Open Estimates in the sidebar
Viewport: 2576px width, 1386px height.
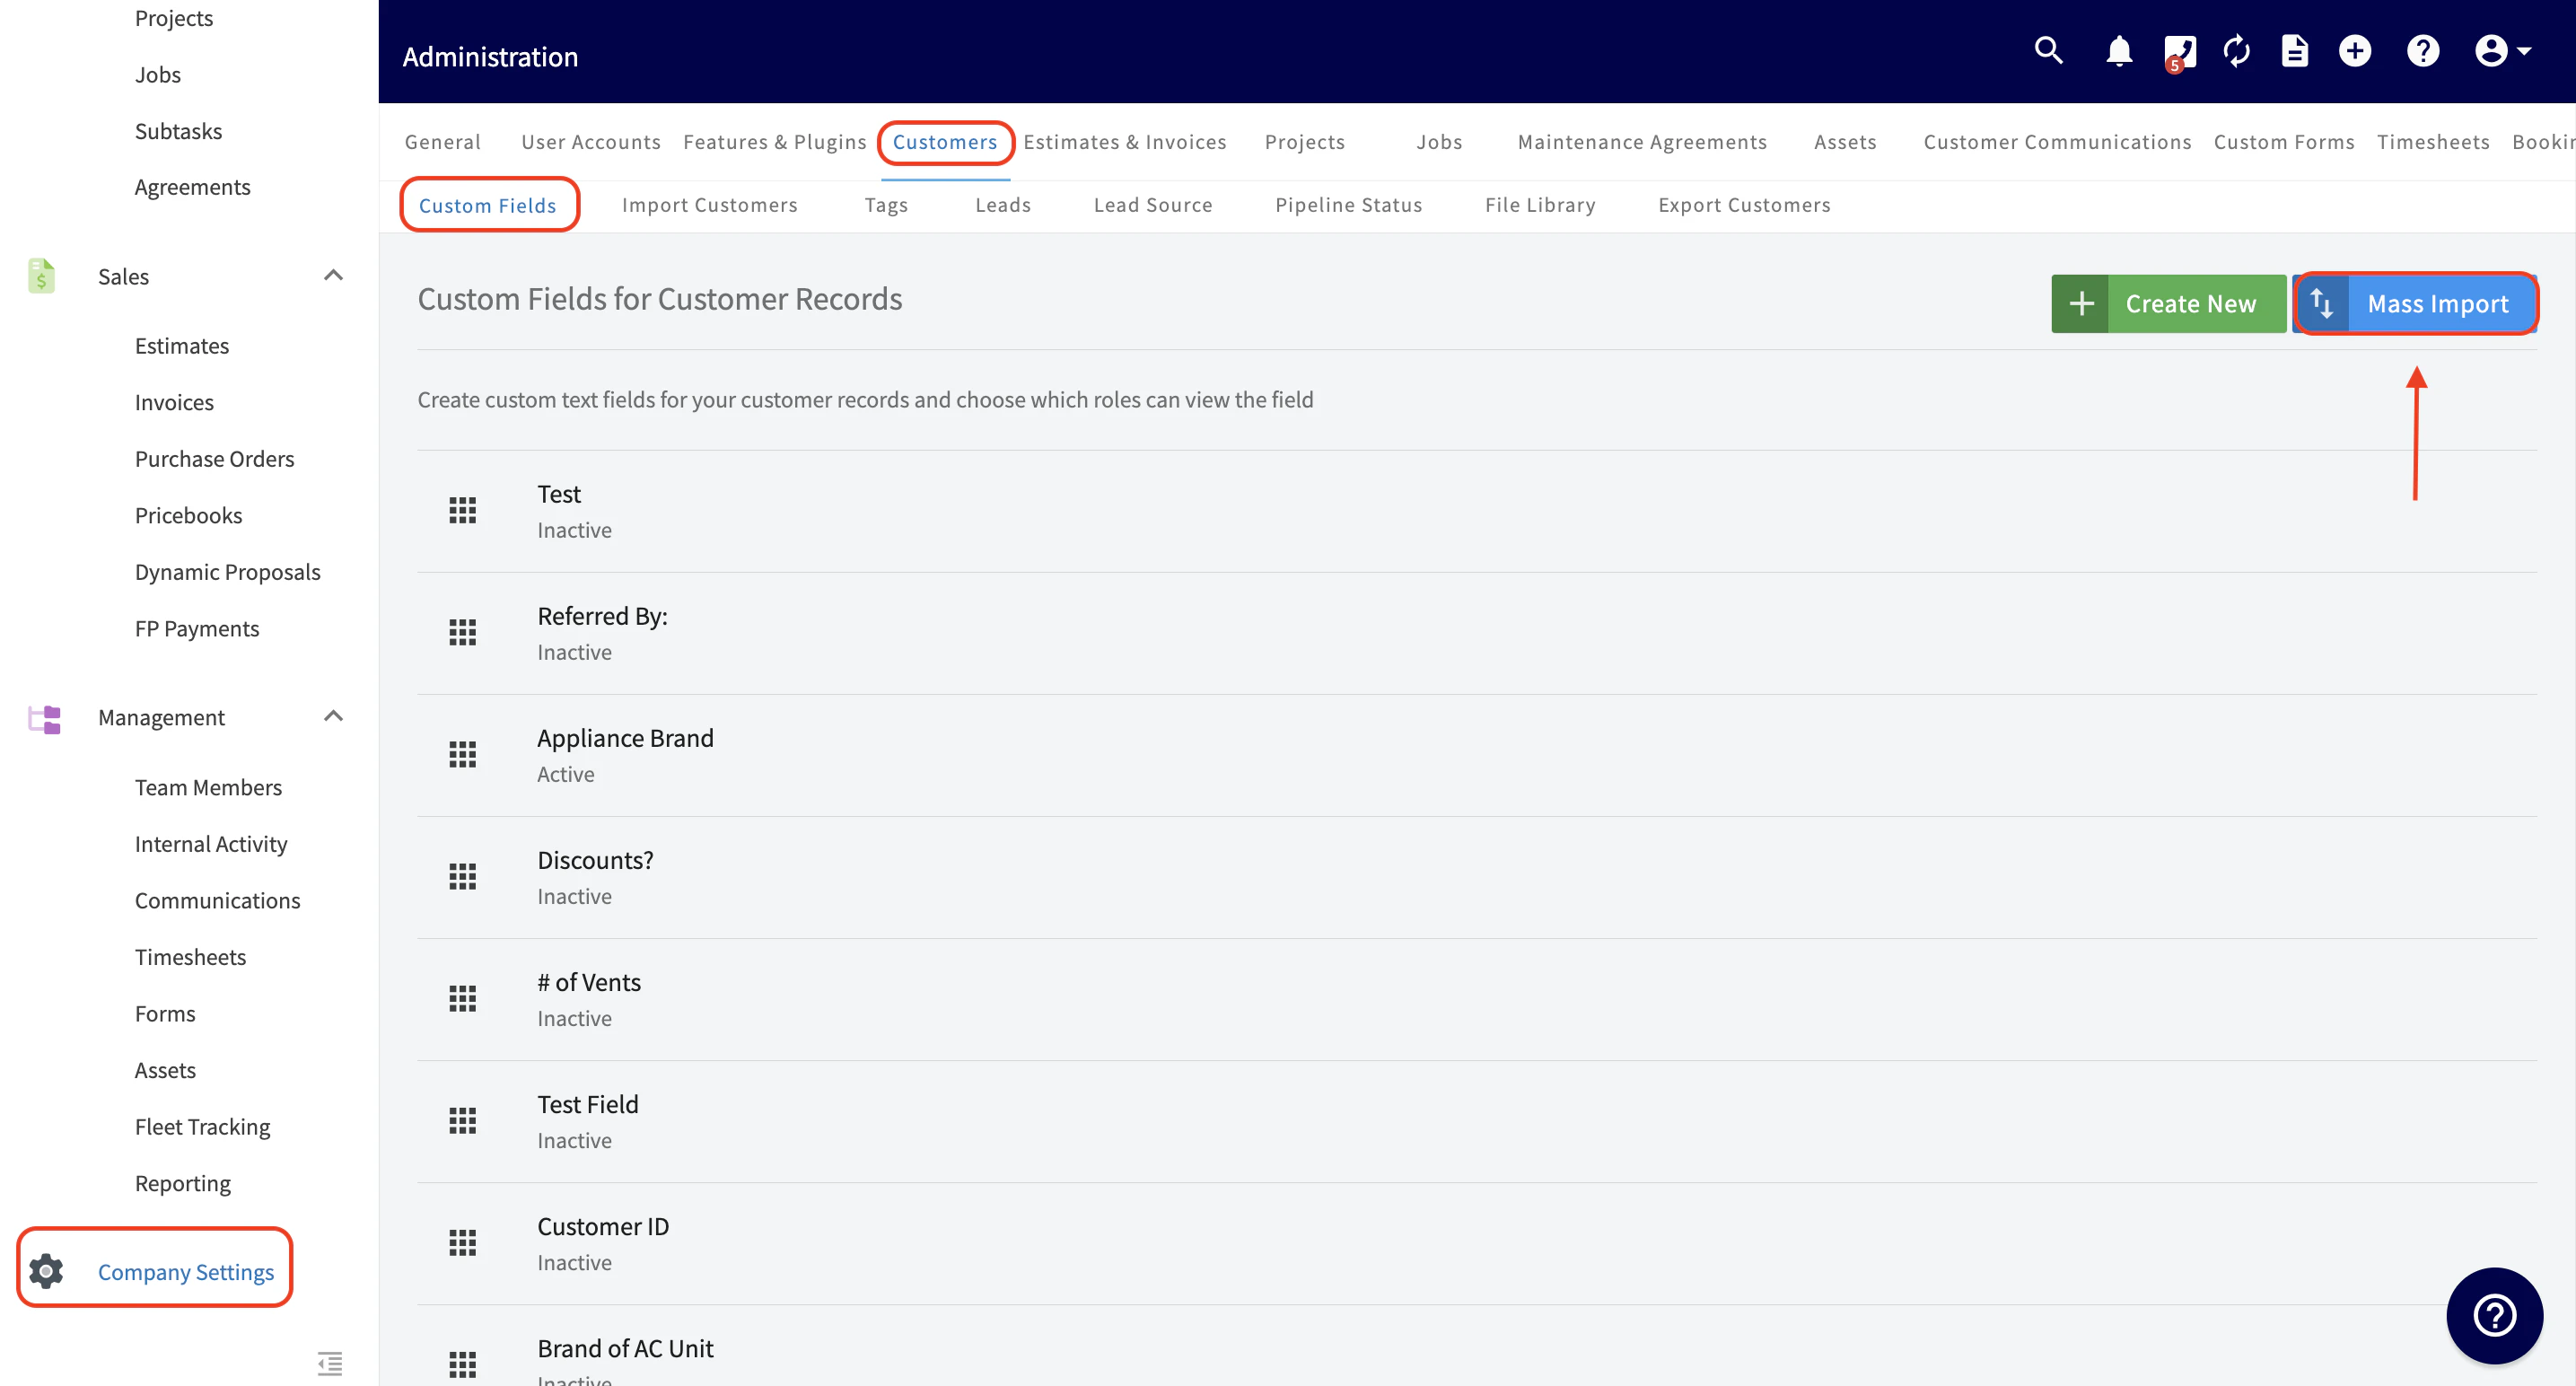coord(182,346)
